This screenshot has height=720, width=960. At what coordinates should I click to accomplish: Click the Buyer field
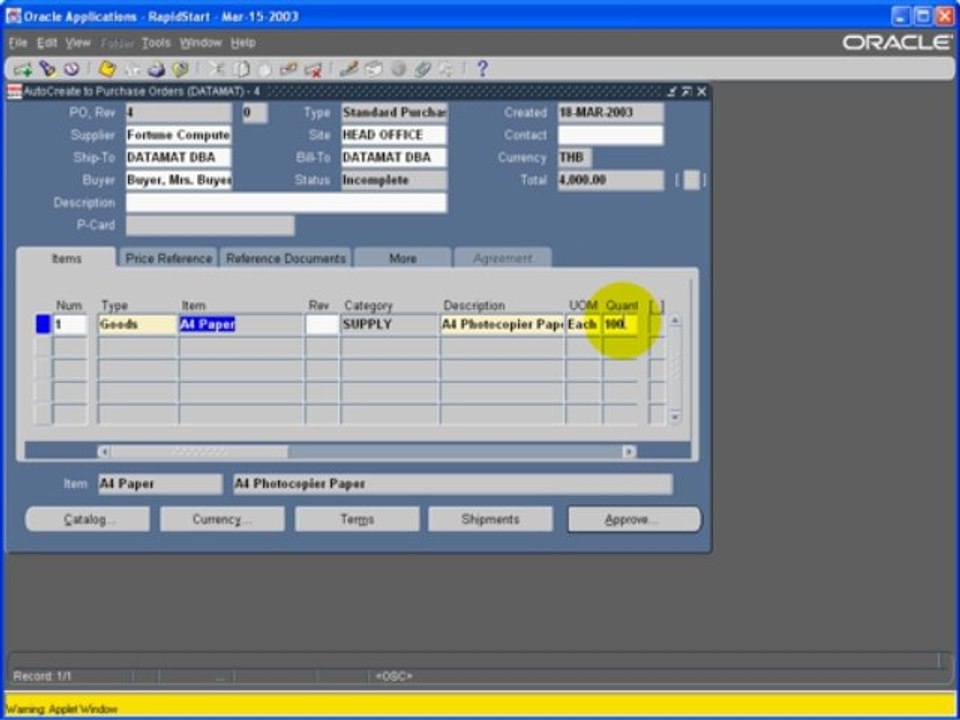[x=178, y=180]
